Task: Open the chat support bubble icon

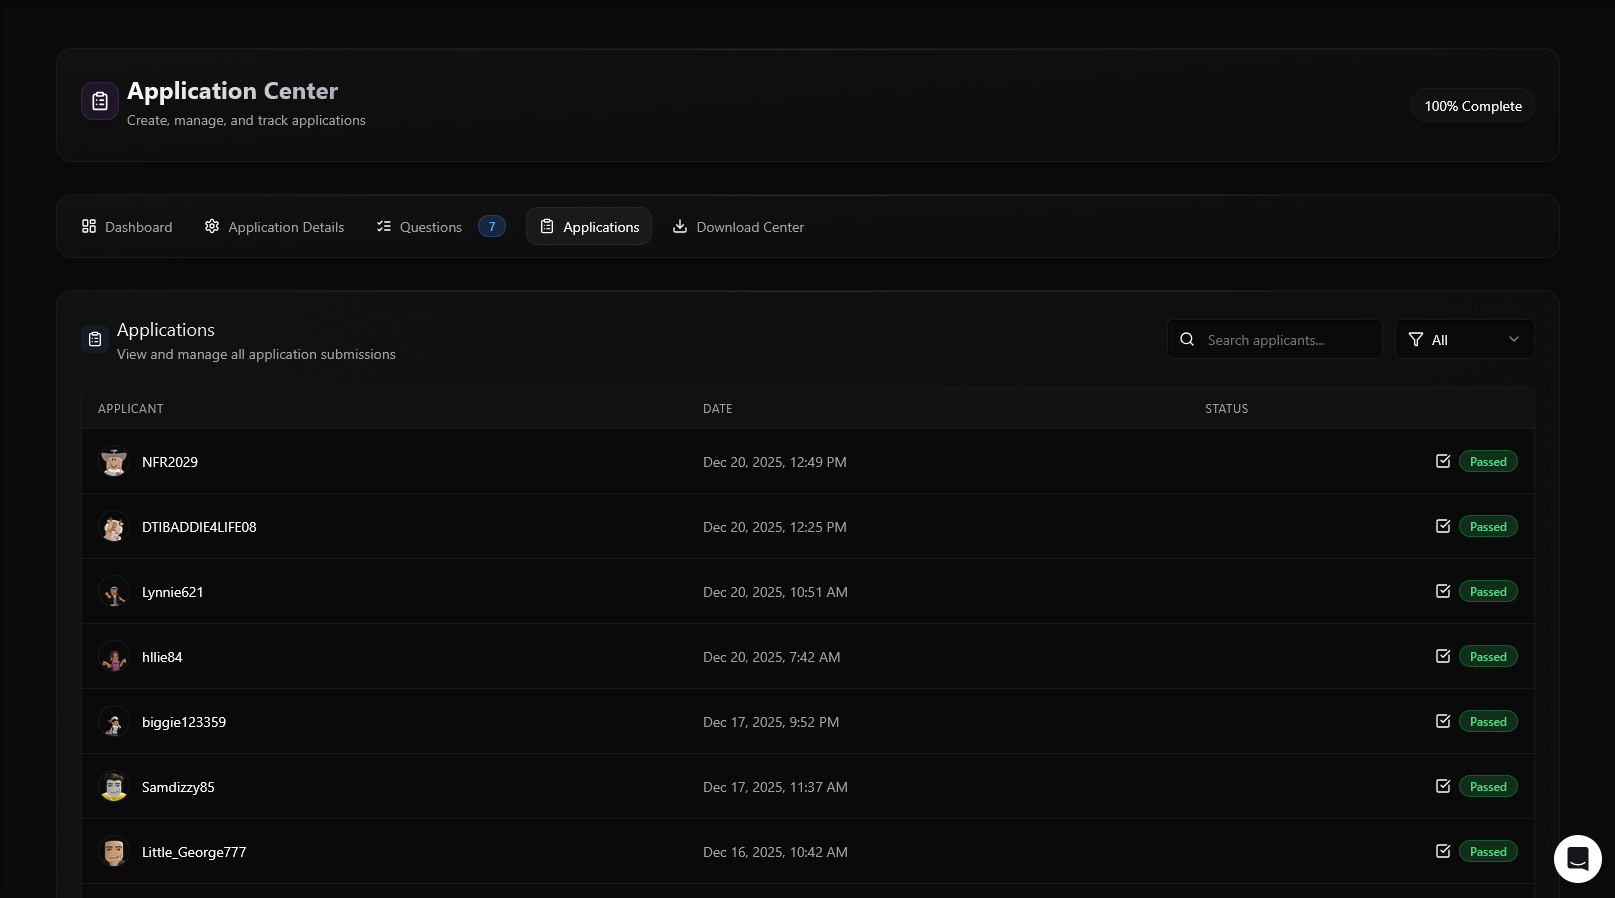Action: point(1577,859)
